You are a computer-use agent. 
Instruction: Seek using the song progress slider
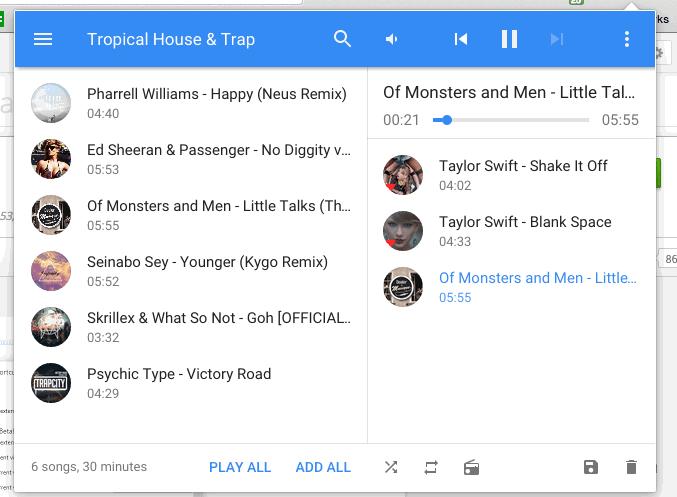511,120
